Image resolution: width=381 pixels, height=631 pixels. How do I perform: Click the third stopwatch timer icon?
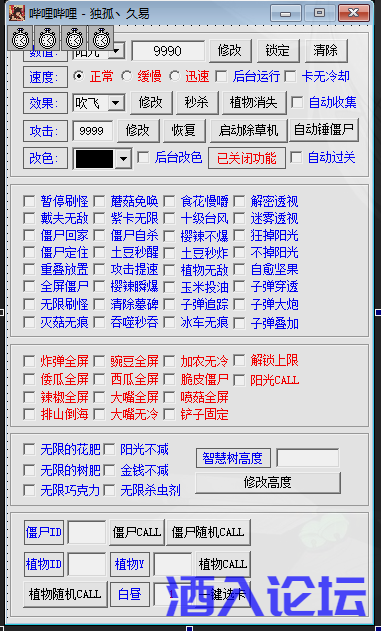(x=74, y=38)
